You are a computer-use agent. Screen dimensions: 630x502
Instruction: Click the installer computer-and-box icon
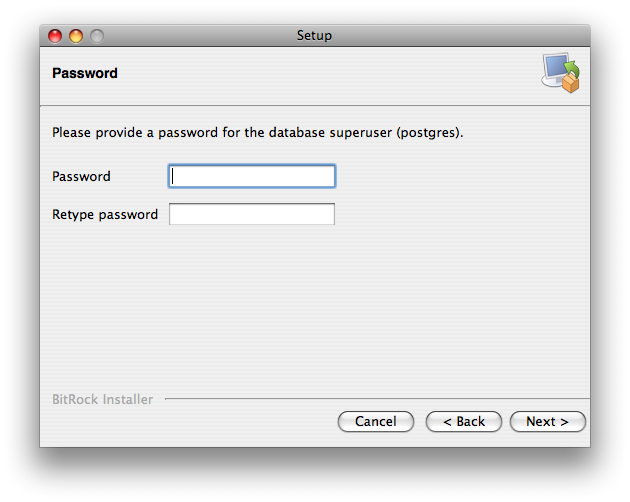coord(561,72)
